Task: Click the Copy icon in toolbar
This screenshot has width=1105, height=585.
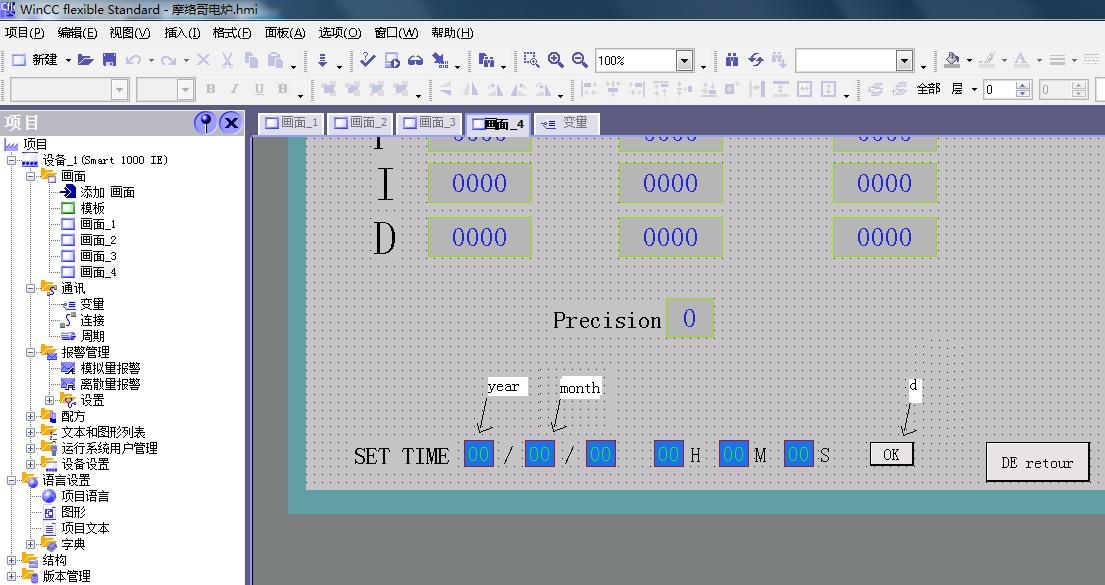Action: pos(251,60)
